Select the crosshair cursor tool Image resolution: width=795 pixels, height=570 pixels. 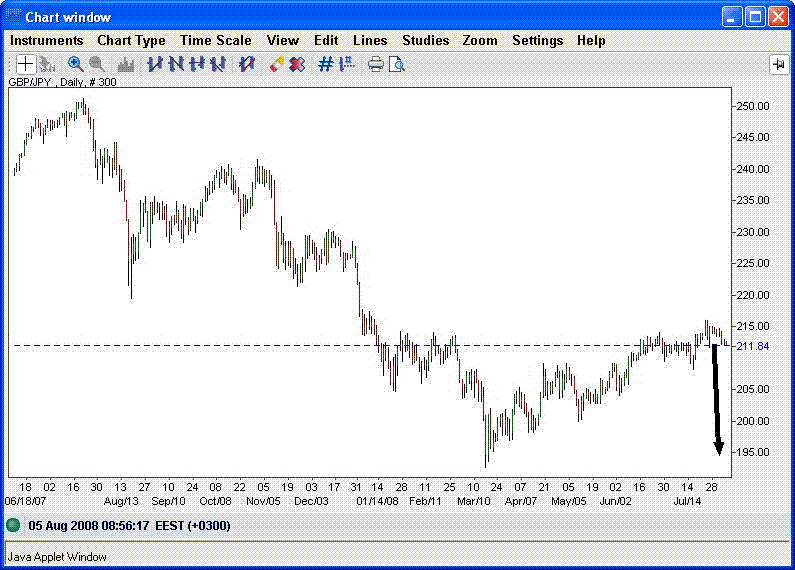point(25,64)
